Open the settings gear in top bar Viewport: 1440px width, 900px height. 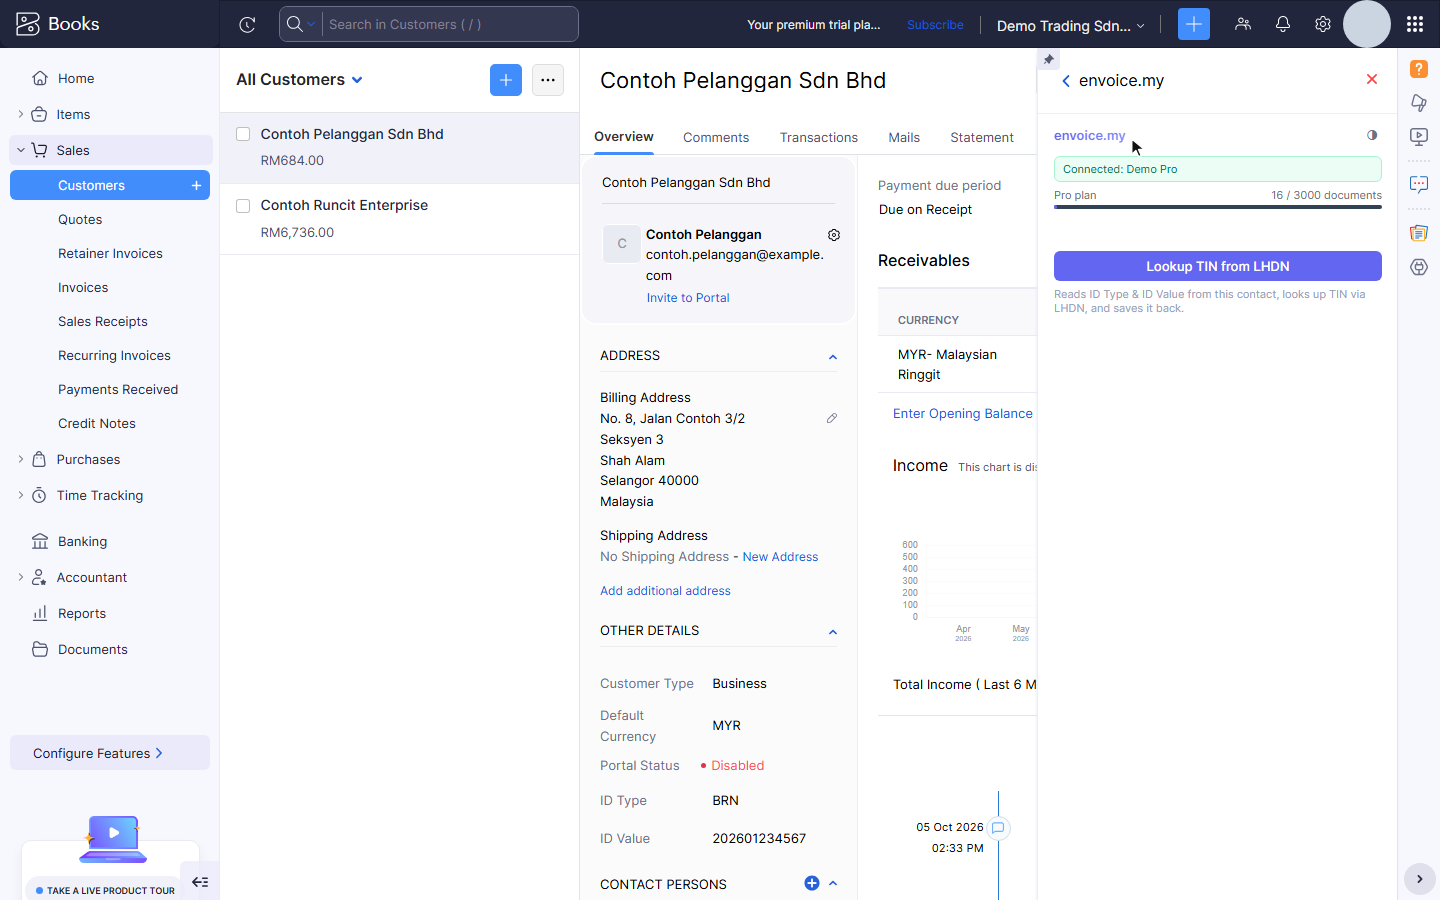point(1323,24)
